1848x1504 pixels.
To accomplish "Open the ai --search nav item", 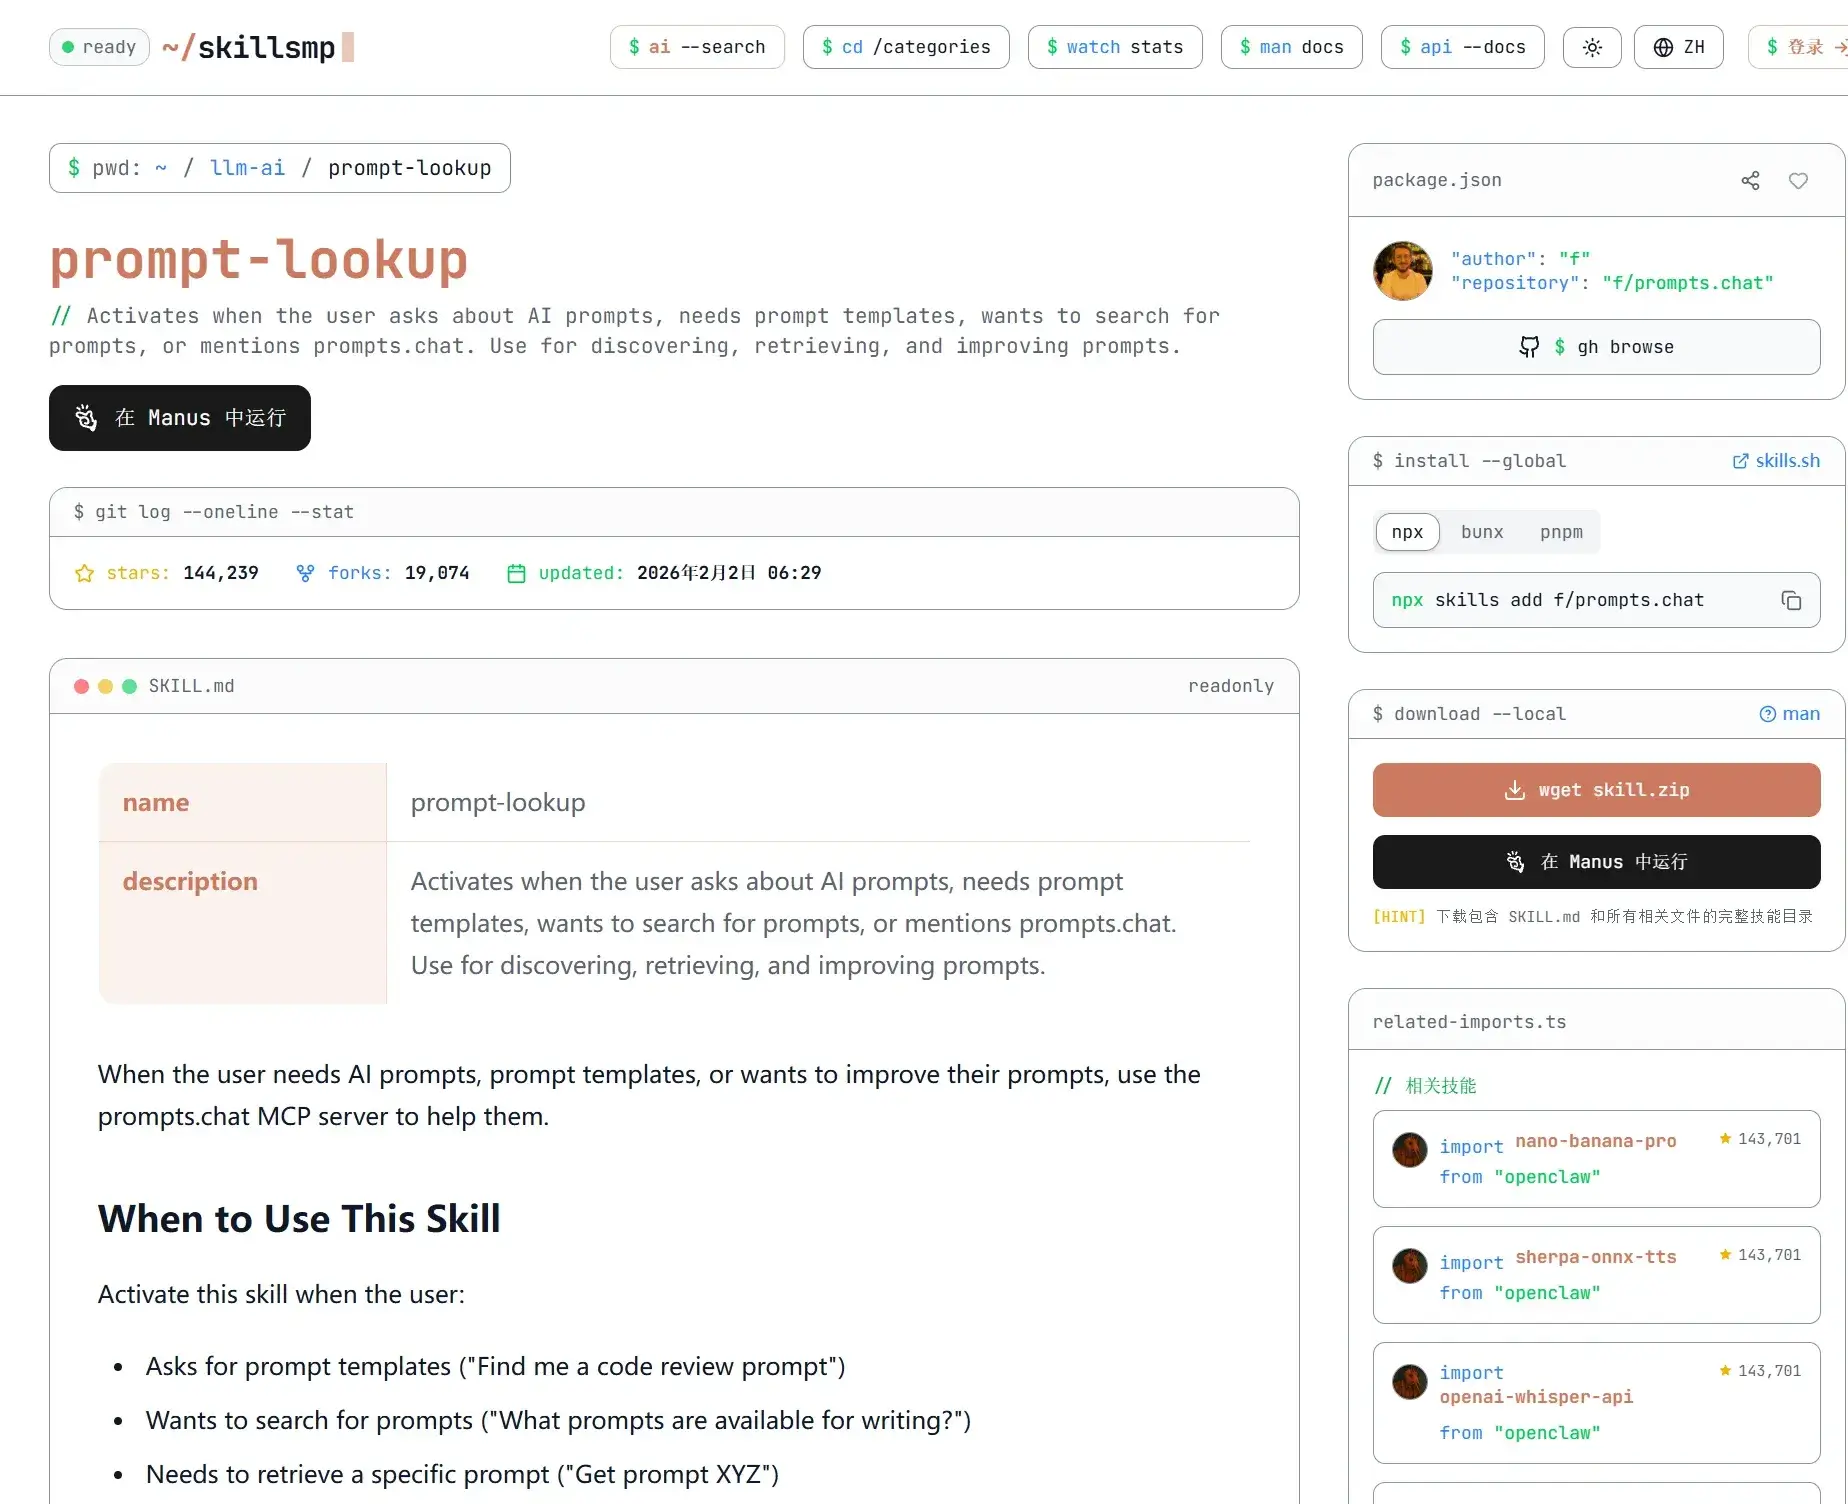I will [697, 47].
